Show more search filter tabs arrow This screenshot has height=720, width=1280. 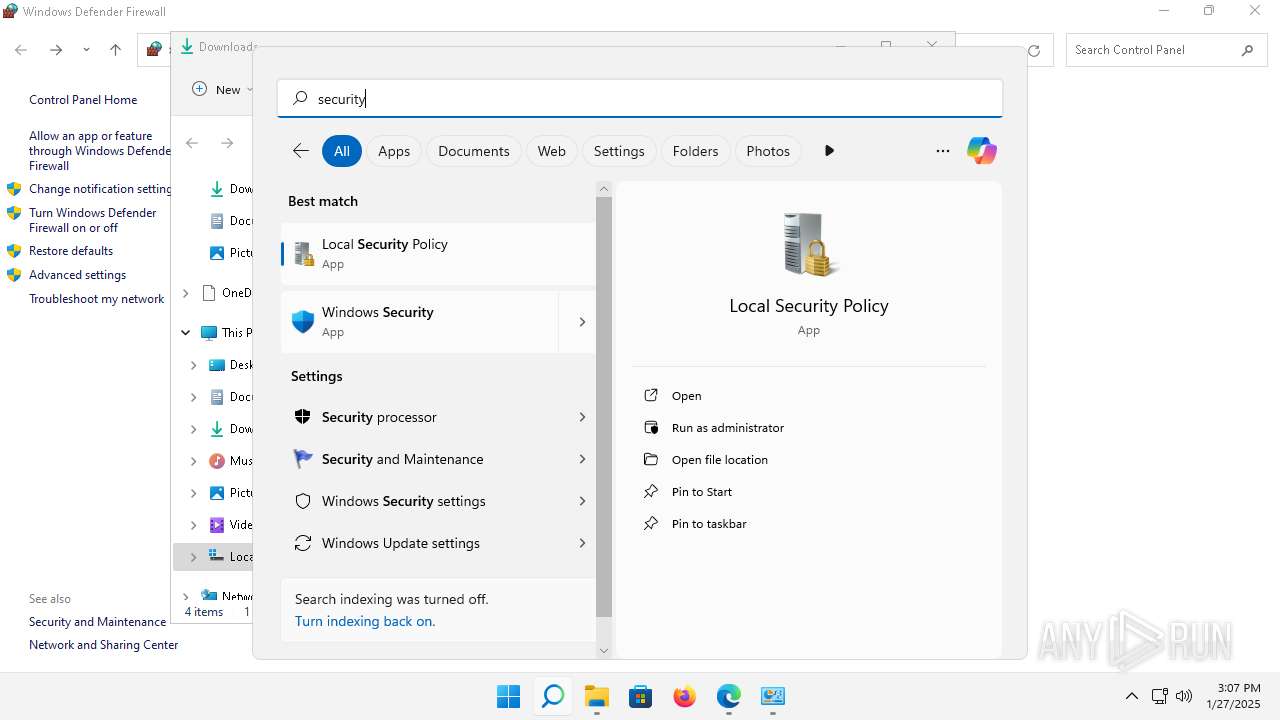tap(829, 151)
